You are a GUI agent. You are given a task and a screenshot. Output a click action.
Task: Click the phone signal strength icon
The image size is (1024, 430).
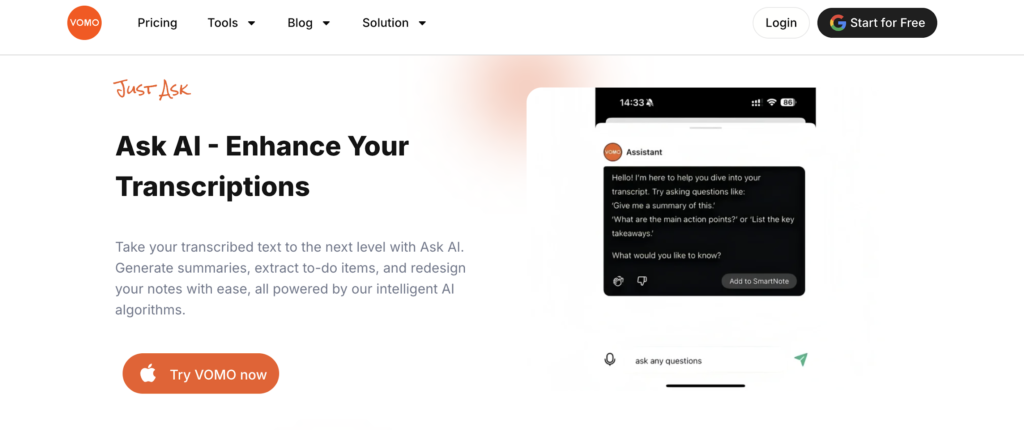pyautogui.click(x=757, y=103)
